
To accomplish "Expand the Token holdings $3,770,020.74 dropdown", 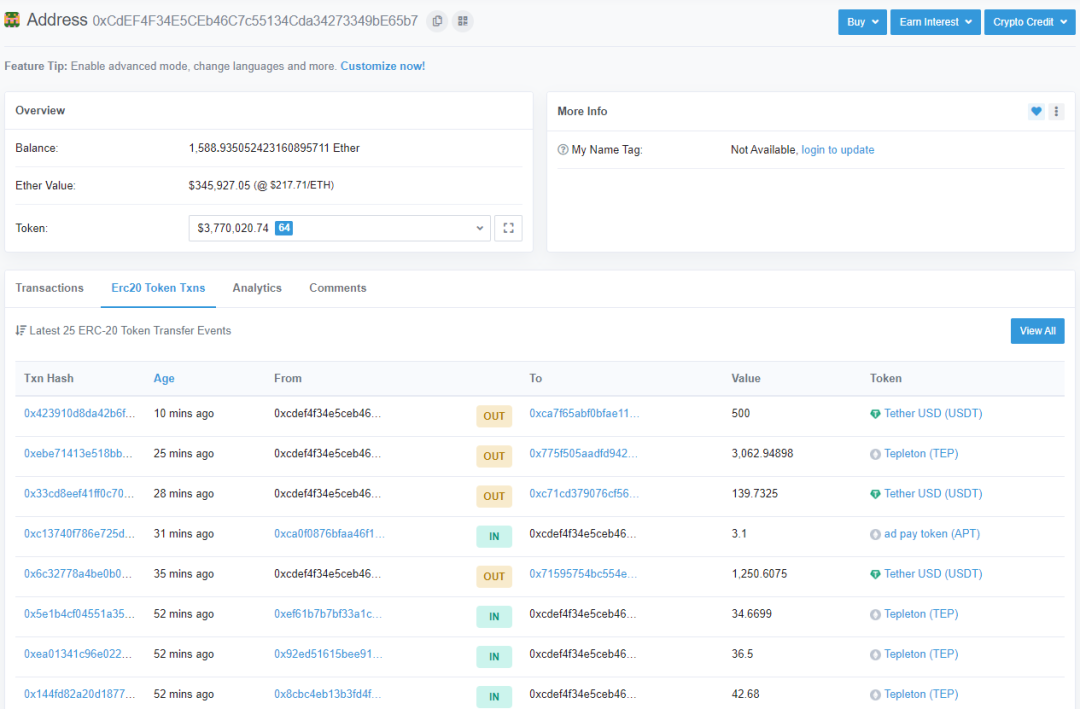I will click(340, 228).
